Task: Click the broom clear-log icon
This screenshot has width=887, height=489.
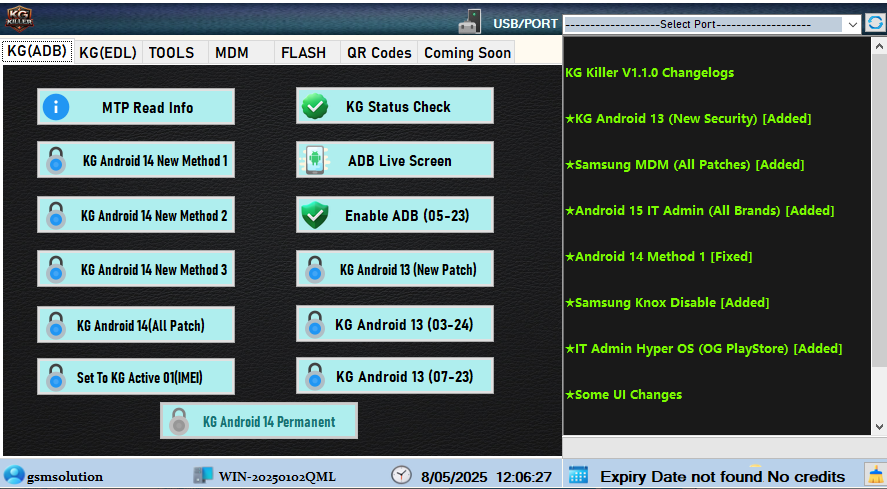Action: [875, 474]
